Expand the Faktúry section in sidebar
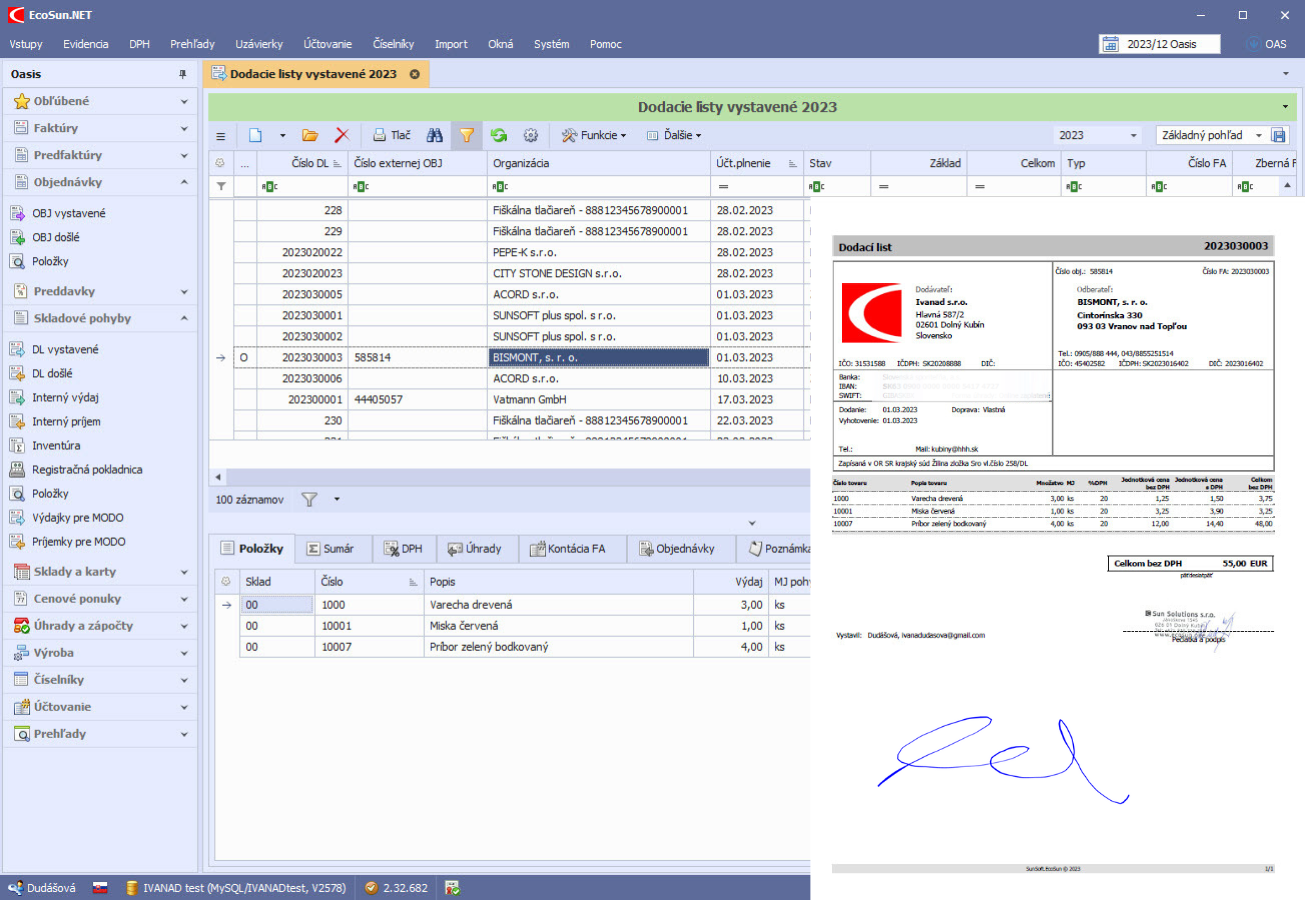The image size is (1305, 900). coord(100,128)
